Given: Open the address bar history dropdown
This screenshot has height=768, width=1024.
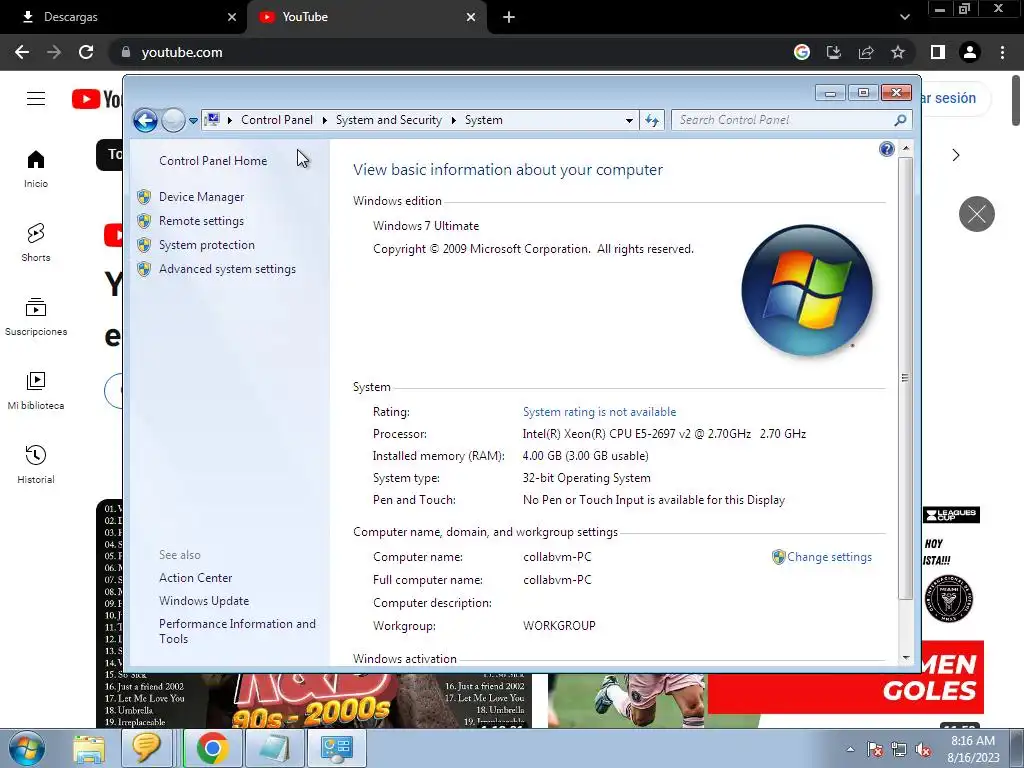Looking at the screenshot, I should (629, 120).
